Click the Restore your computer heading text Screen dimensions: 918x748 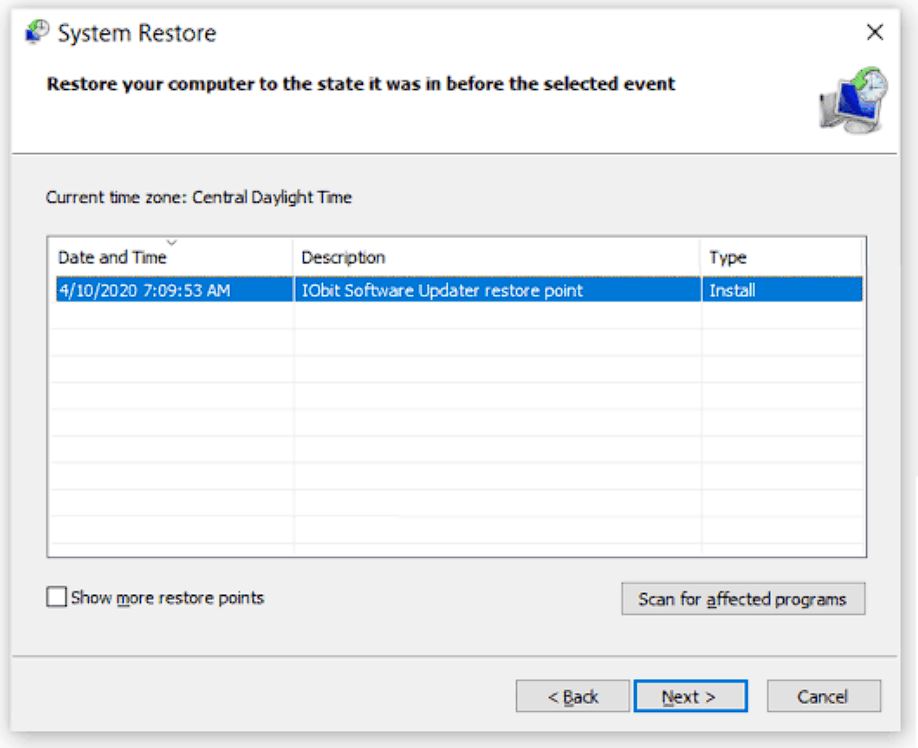[x=361, y=84]
